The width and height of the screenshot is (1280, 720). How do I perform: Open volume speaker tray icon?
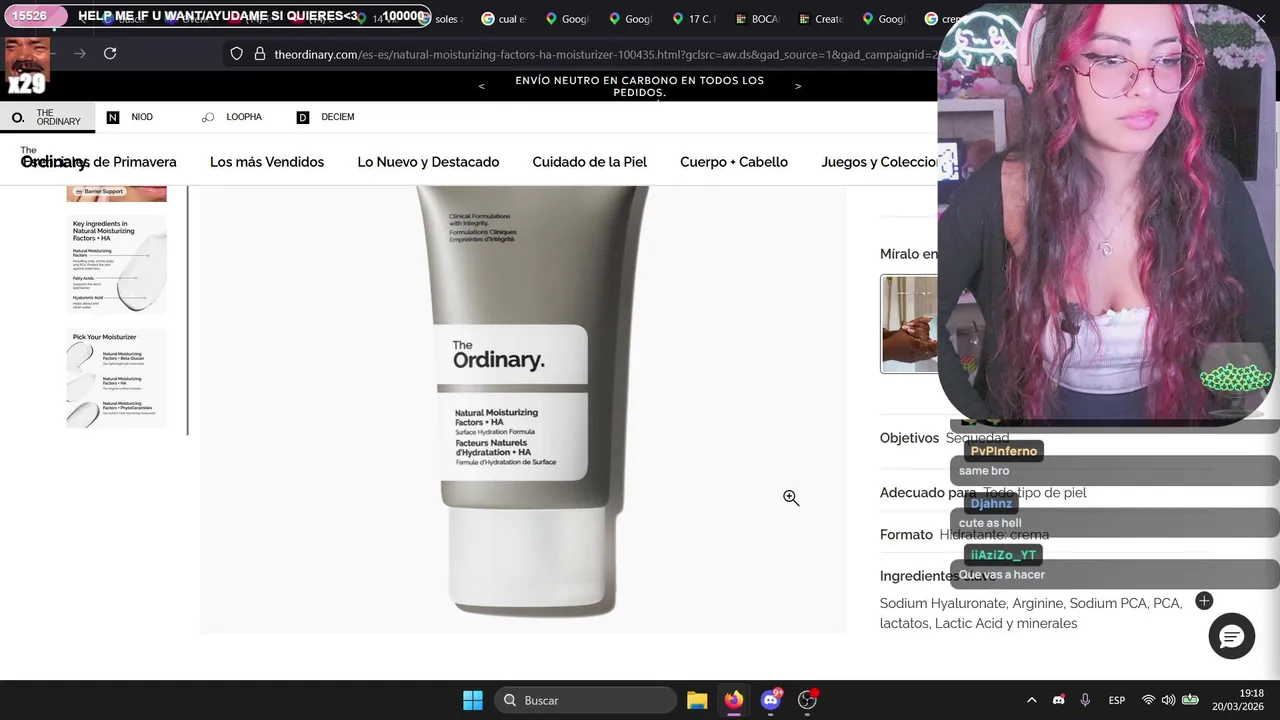pyautogui.click(x=1168, y=700)
